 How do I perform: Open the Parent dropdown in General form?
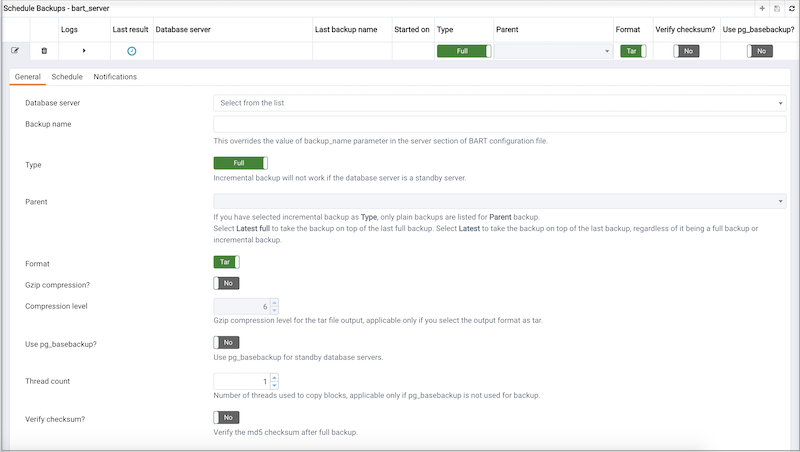point(499,201)
